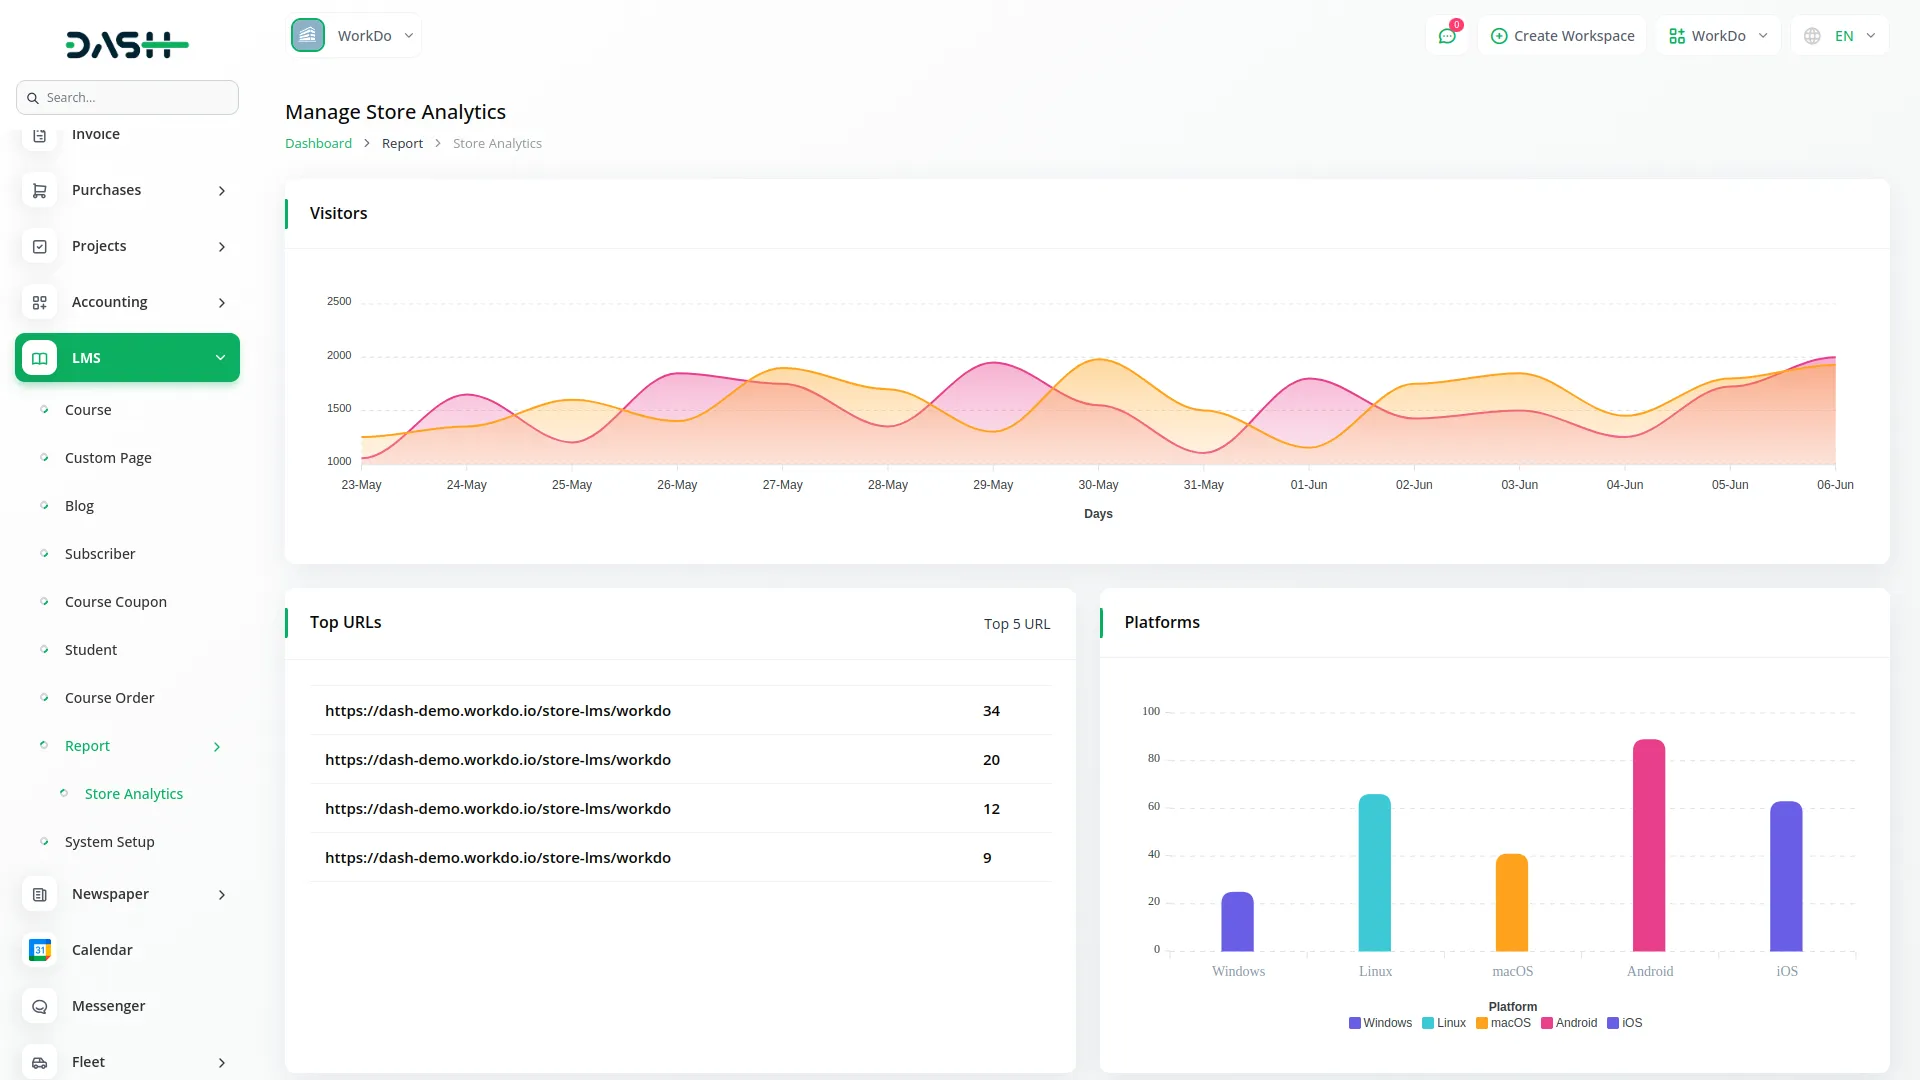This screenshot has height=1080, width=1920.
Task: Select Store Analytics in the sidebar
Action: [x=134, y=794]
